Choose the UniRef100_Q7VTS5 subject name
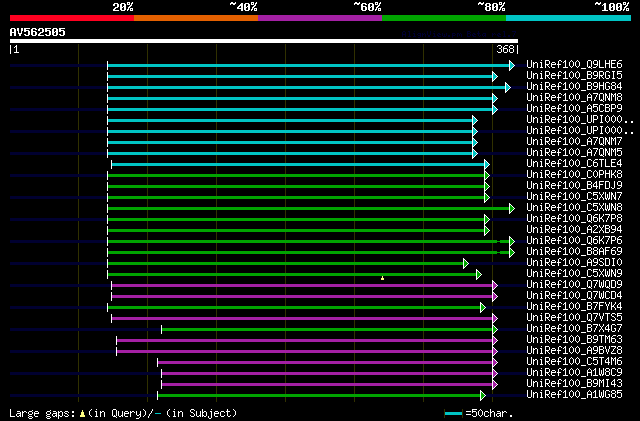The height and width of the screenshot is (421, 640). pos(574,318)
